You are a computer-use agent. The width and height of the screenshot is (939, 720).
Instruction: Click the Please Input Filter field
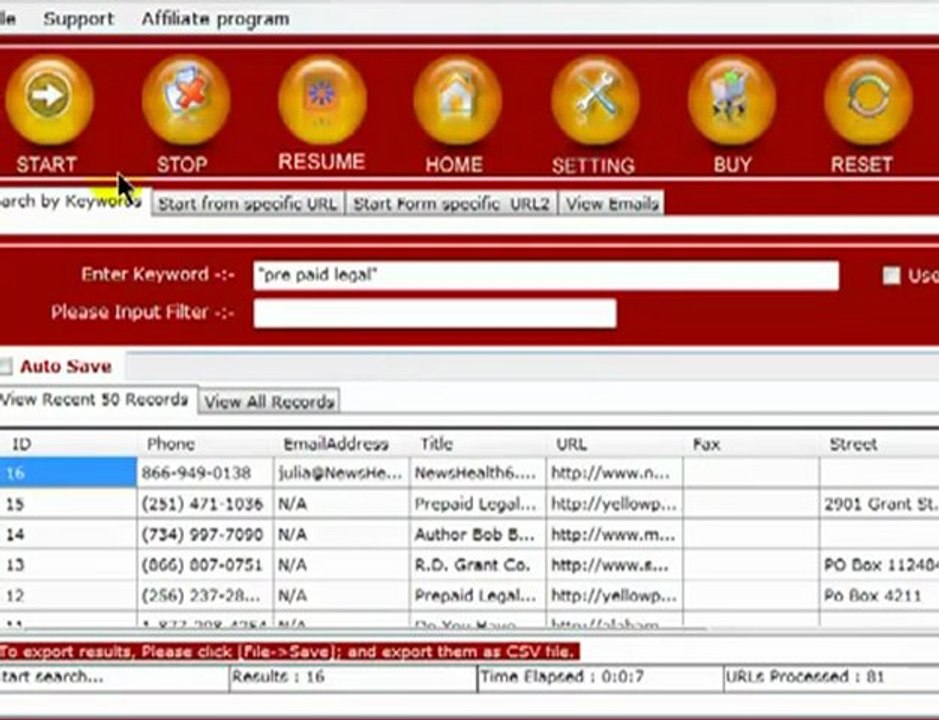(435, 313)
